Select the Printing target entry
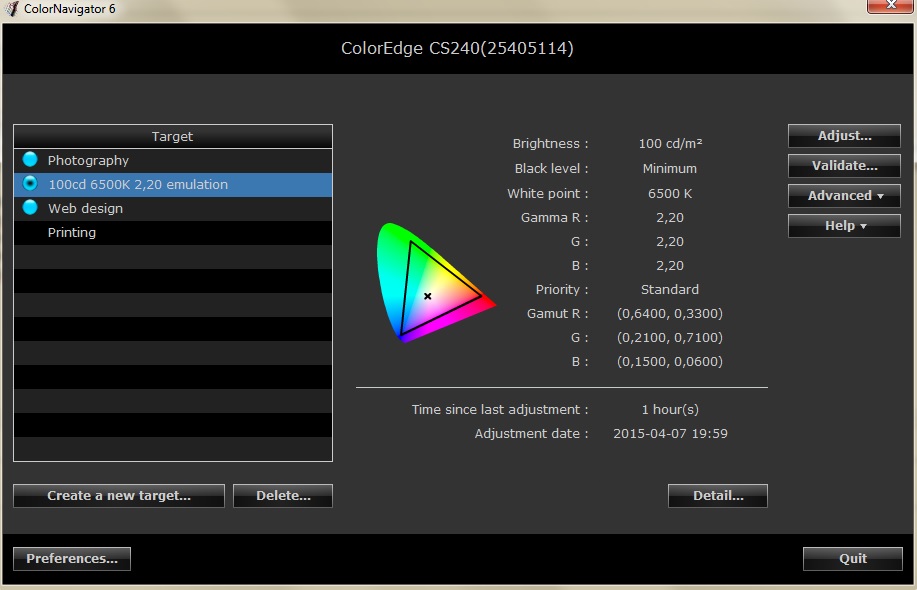The width and height of the screenshot is (917, 590). (x=72, y=232)
